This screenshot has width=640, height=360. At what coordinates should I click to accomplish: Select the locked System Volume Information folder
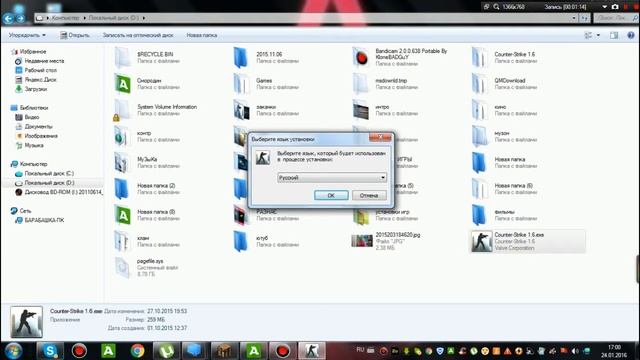pos(122,110)
